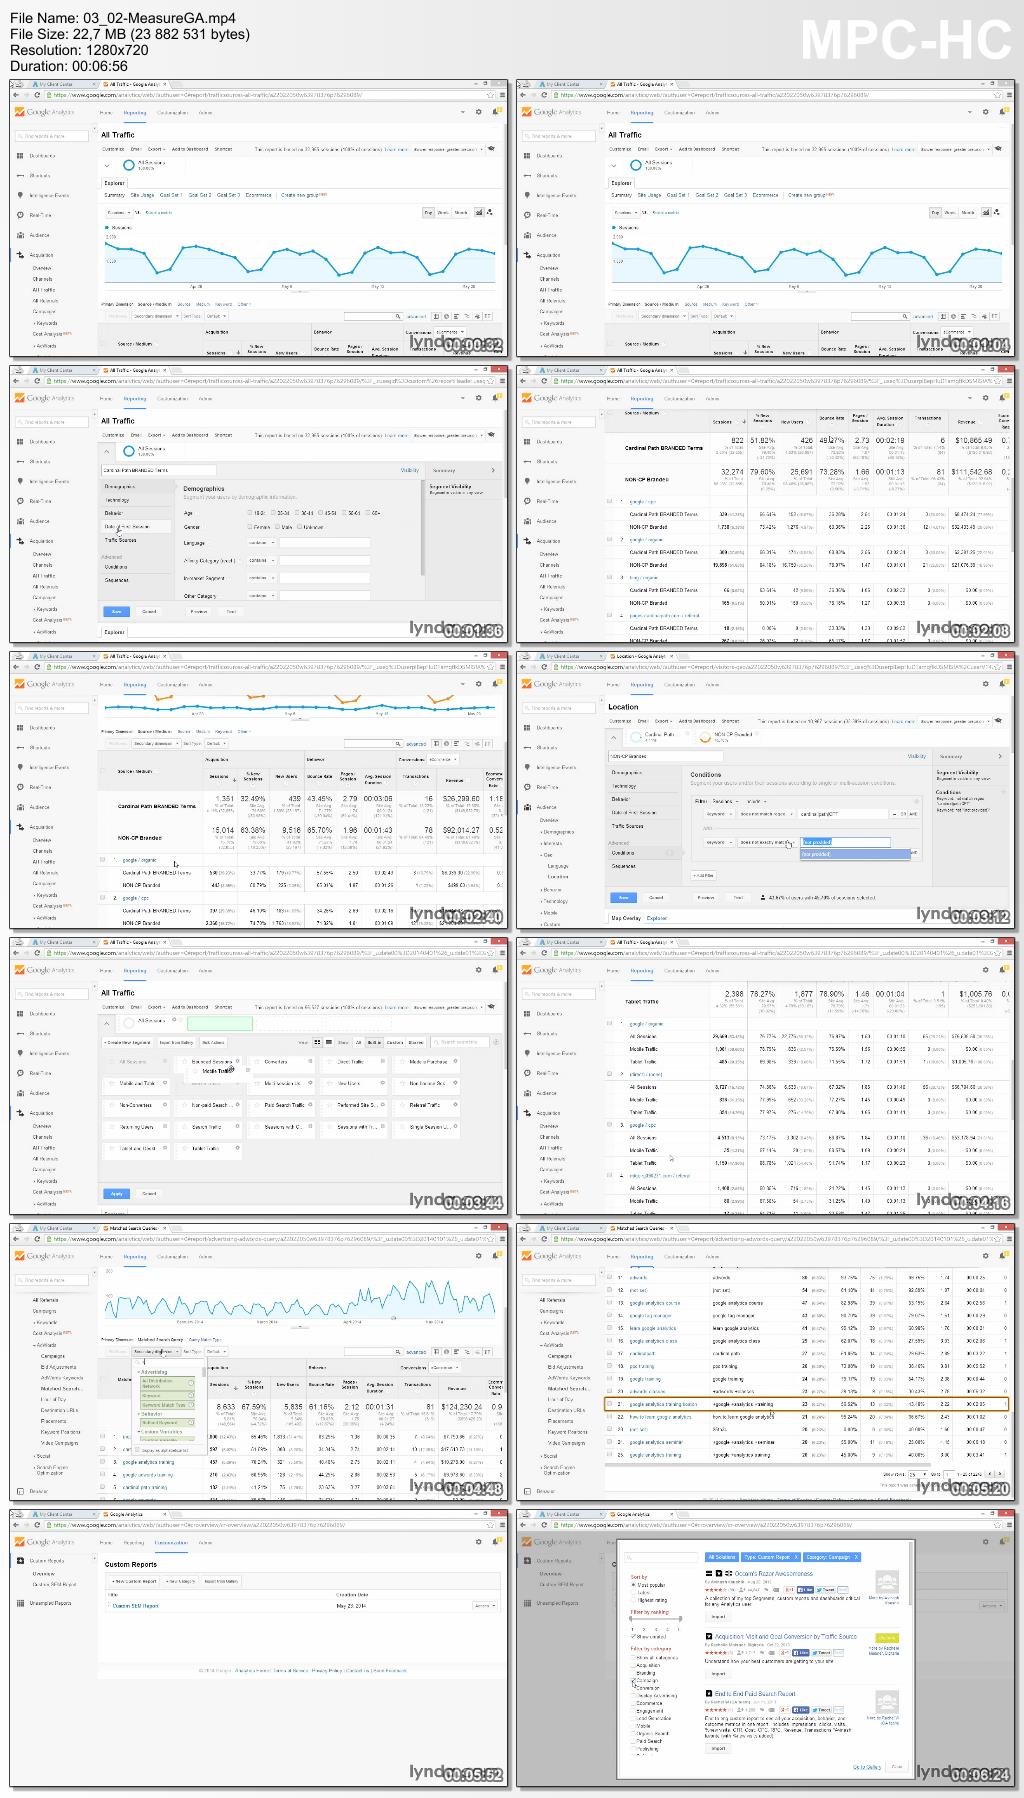The width and height of the screenshot is (1024, 1798).
Task: Select Latest radio in the 00:06:24 dialog
Action: click(x=633, y=1593)
